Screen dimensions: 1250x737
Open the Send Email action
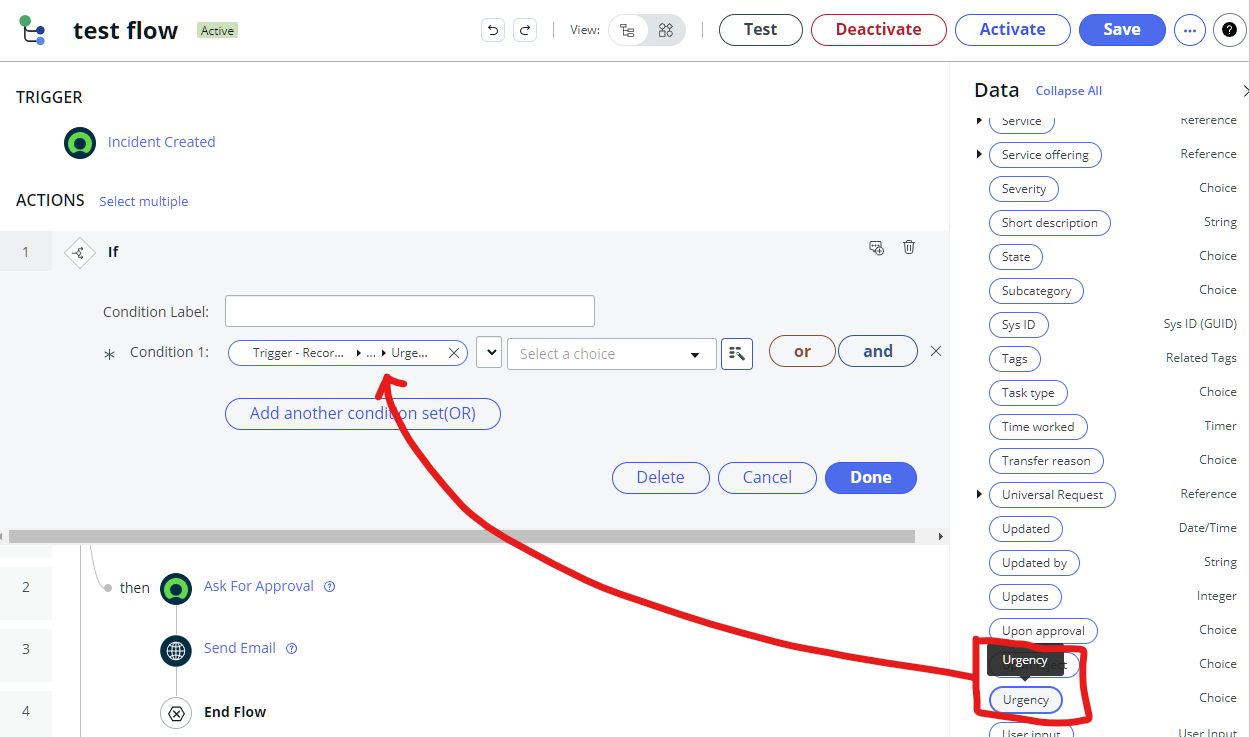(240, 648)
